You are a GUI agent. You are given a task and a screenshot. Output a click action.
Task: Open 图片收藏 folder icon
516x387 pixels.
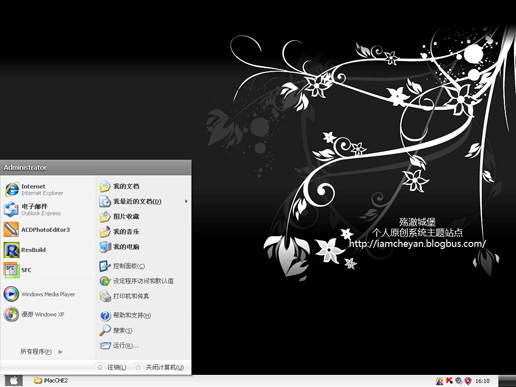[x=105, y=216]
